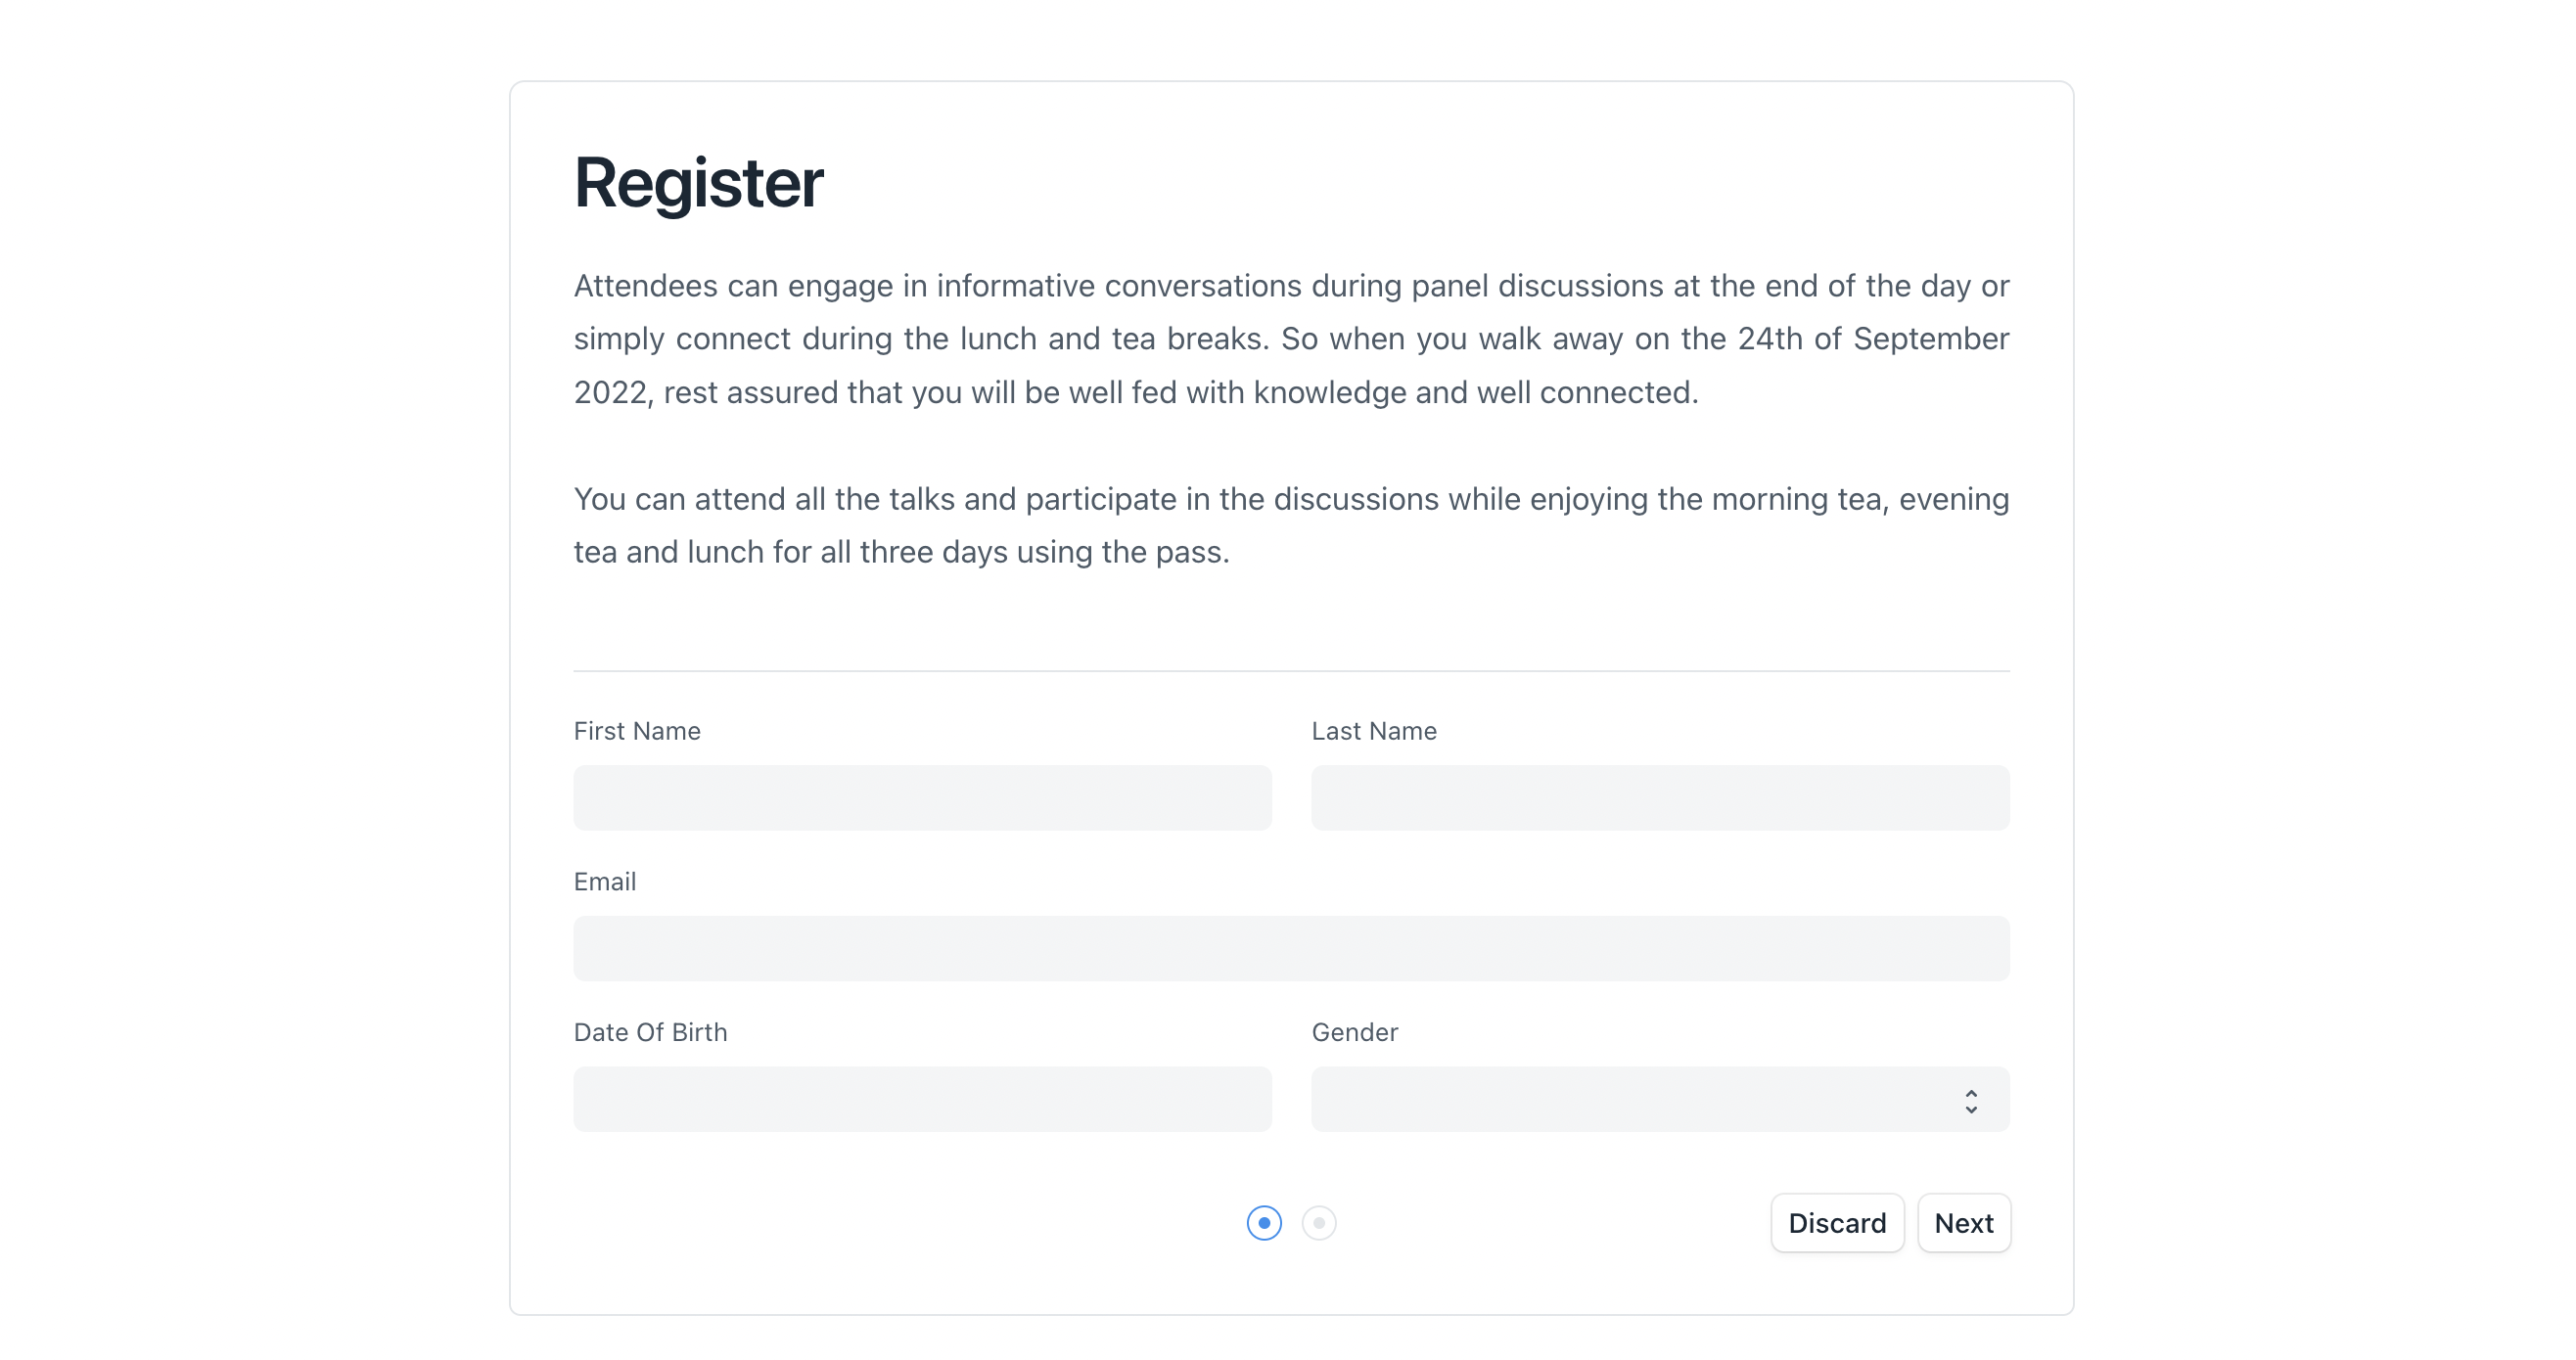Click the Register heading
2576x1360 pixels.
(697, 182)
